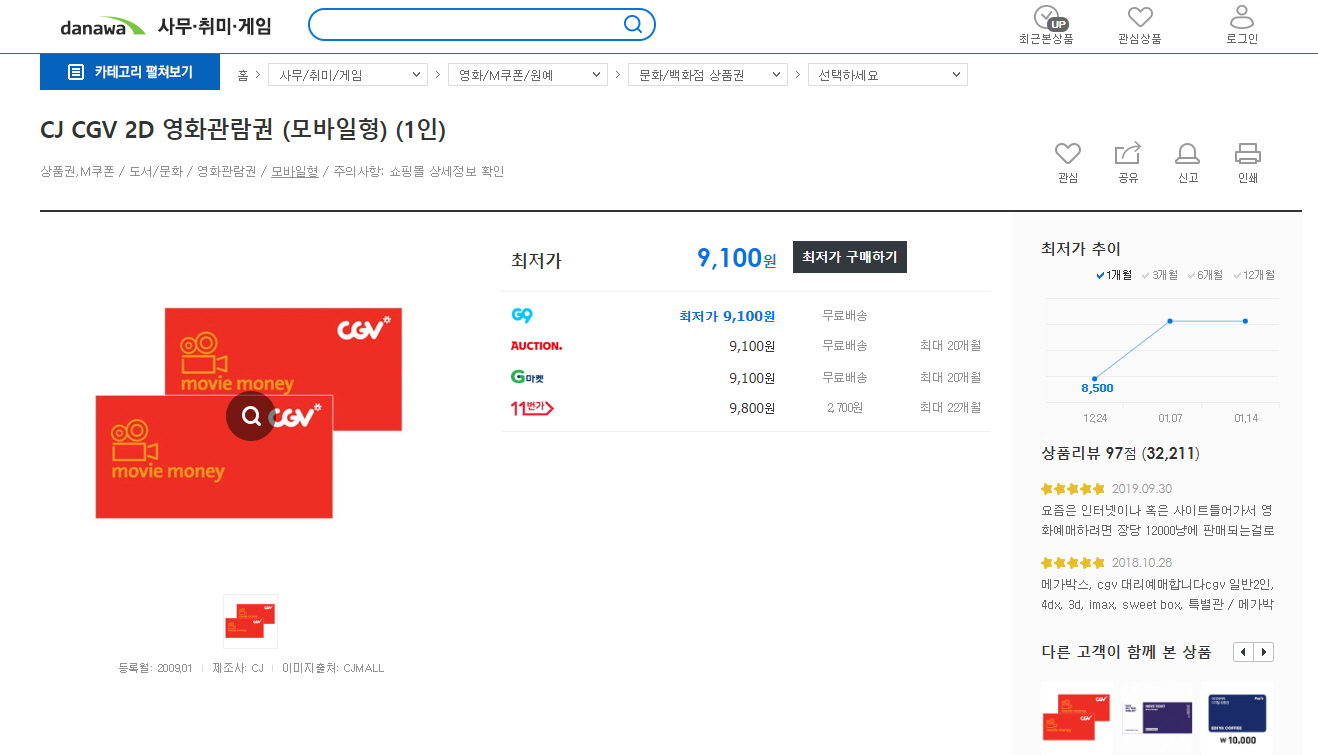Click the 최저가 구매하기 button
Viewport: 1318px width, 755px height.
(850, 257)
